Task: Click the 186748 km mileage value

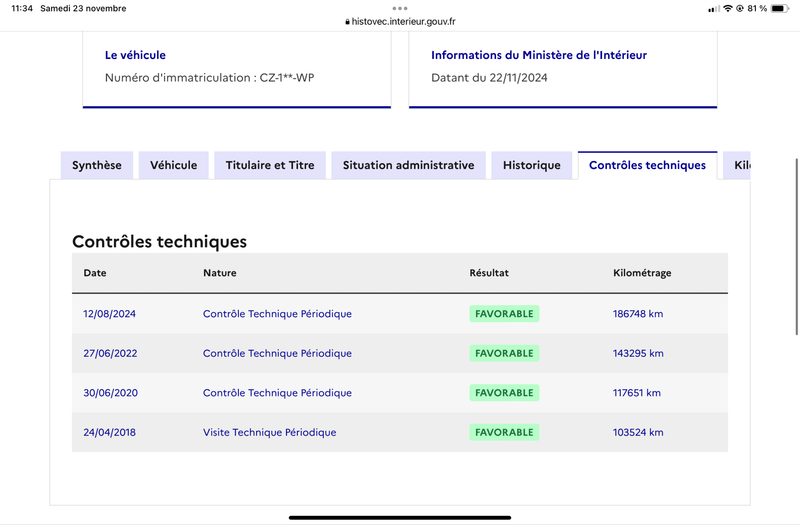Action: 638,314
